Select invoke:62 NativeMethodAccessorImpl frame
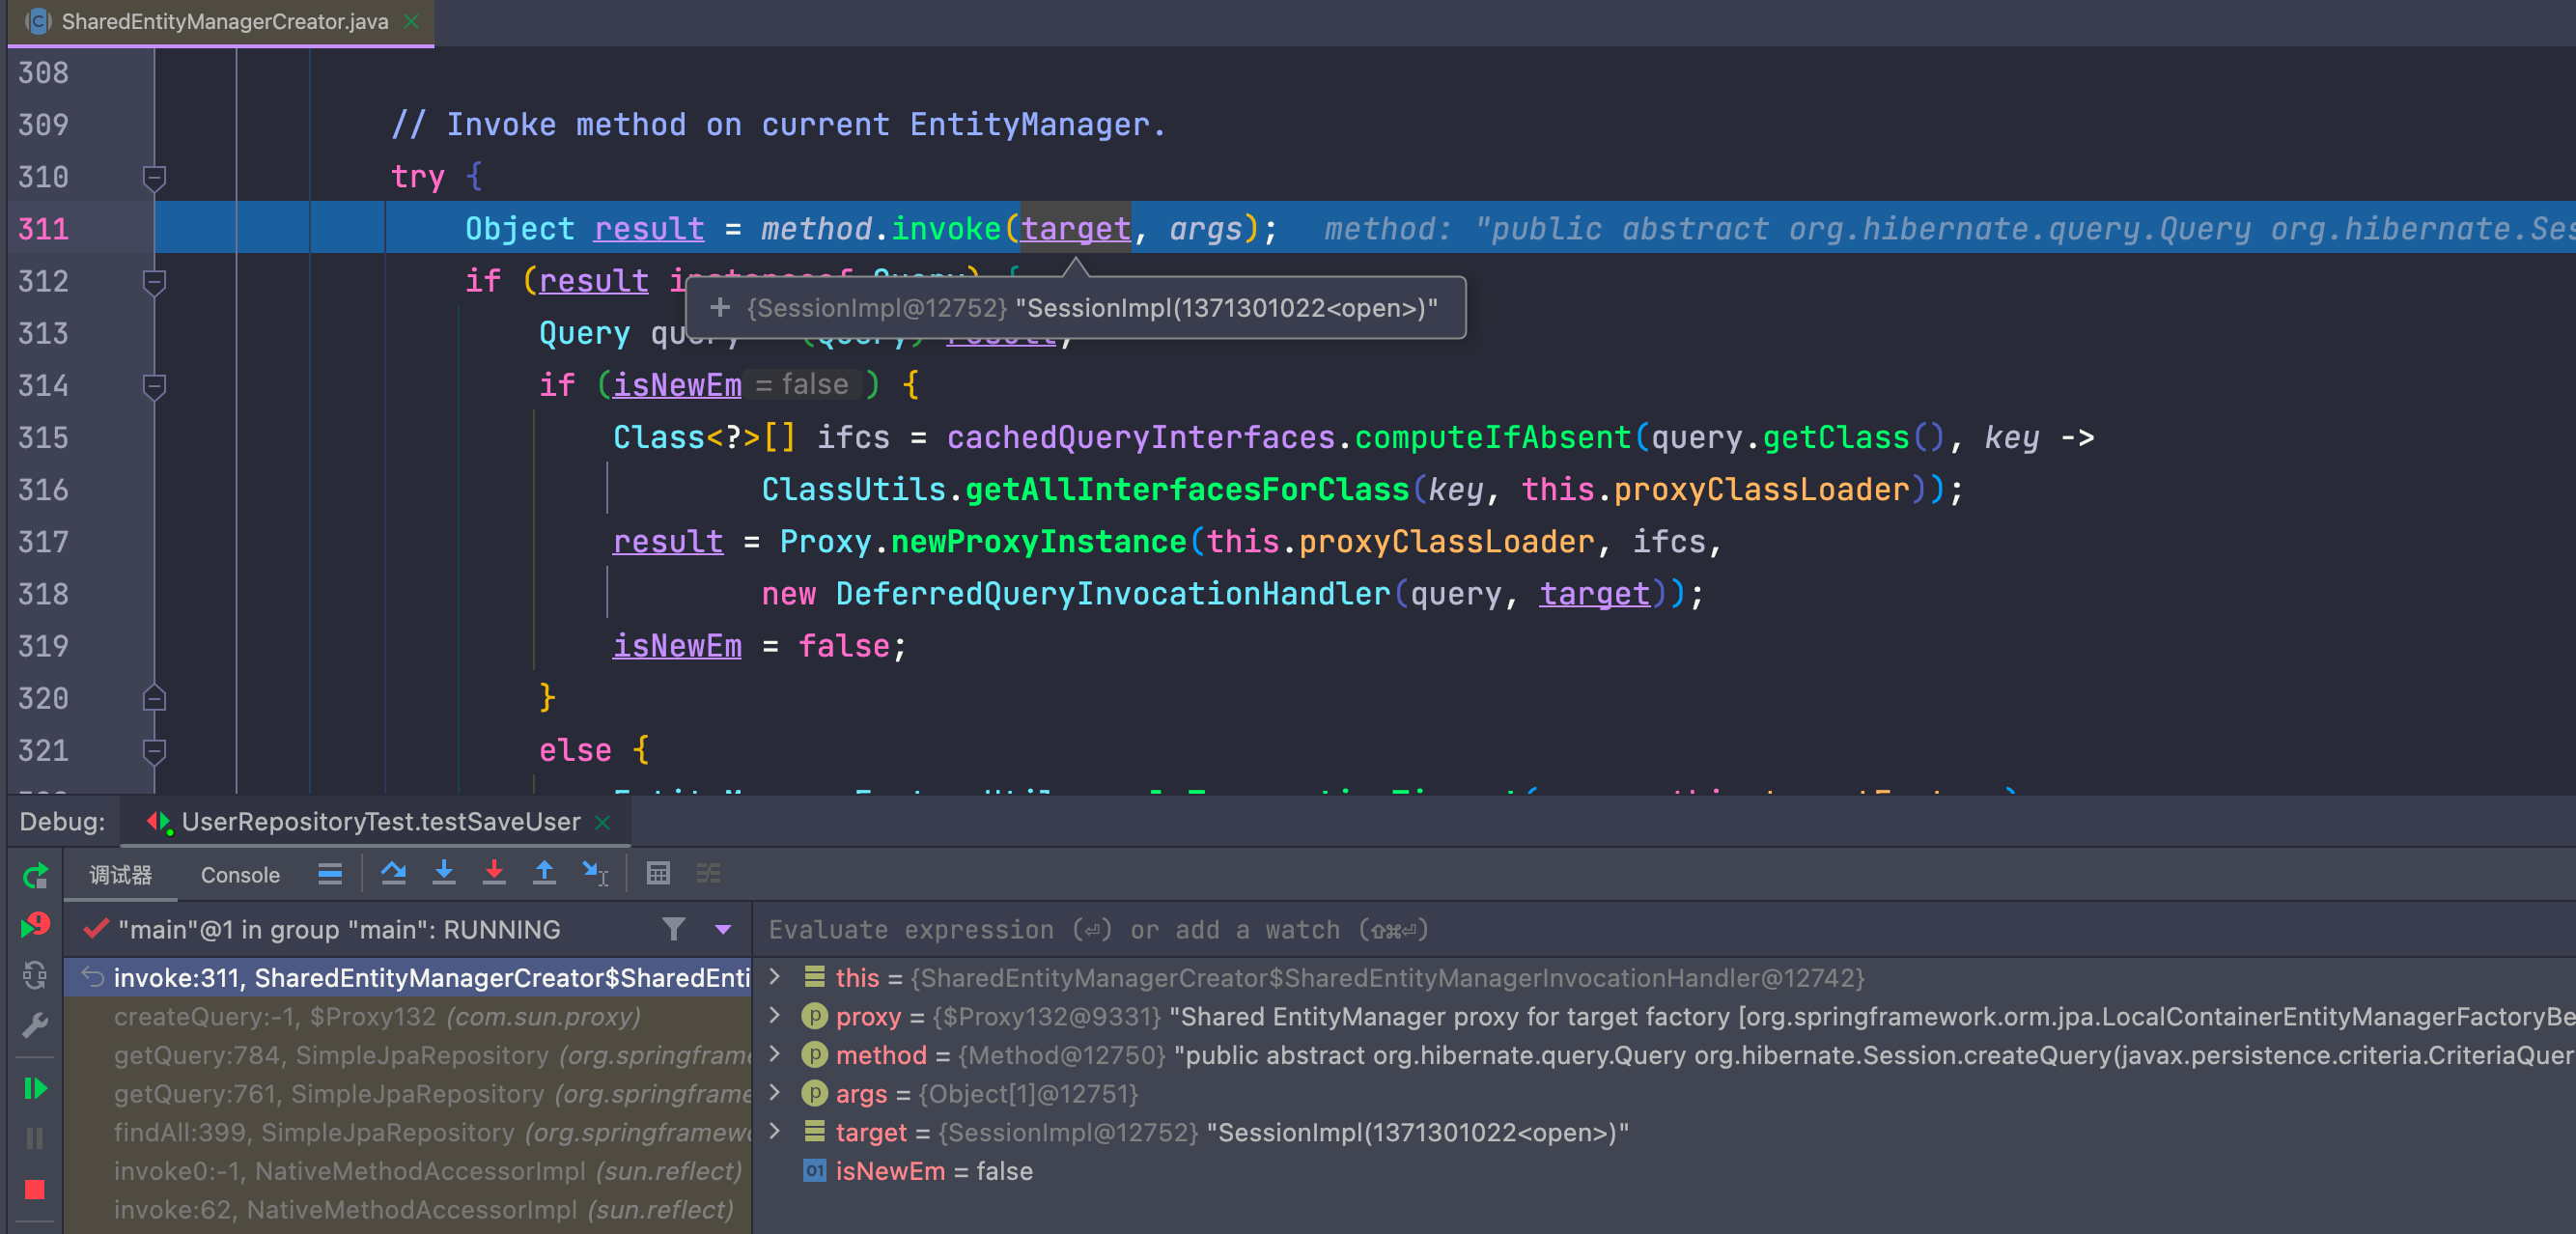 click(x=408, y=1210)
